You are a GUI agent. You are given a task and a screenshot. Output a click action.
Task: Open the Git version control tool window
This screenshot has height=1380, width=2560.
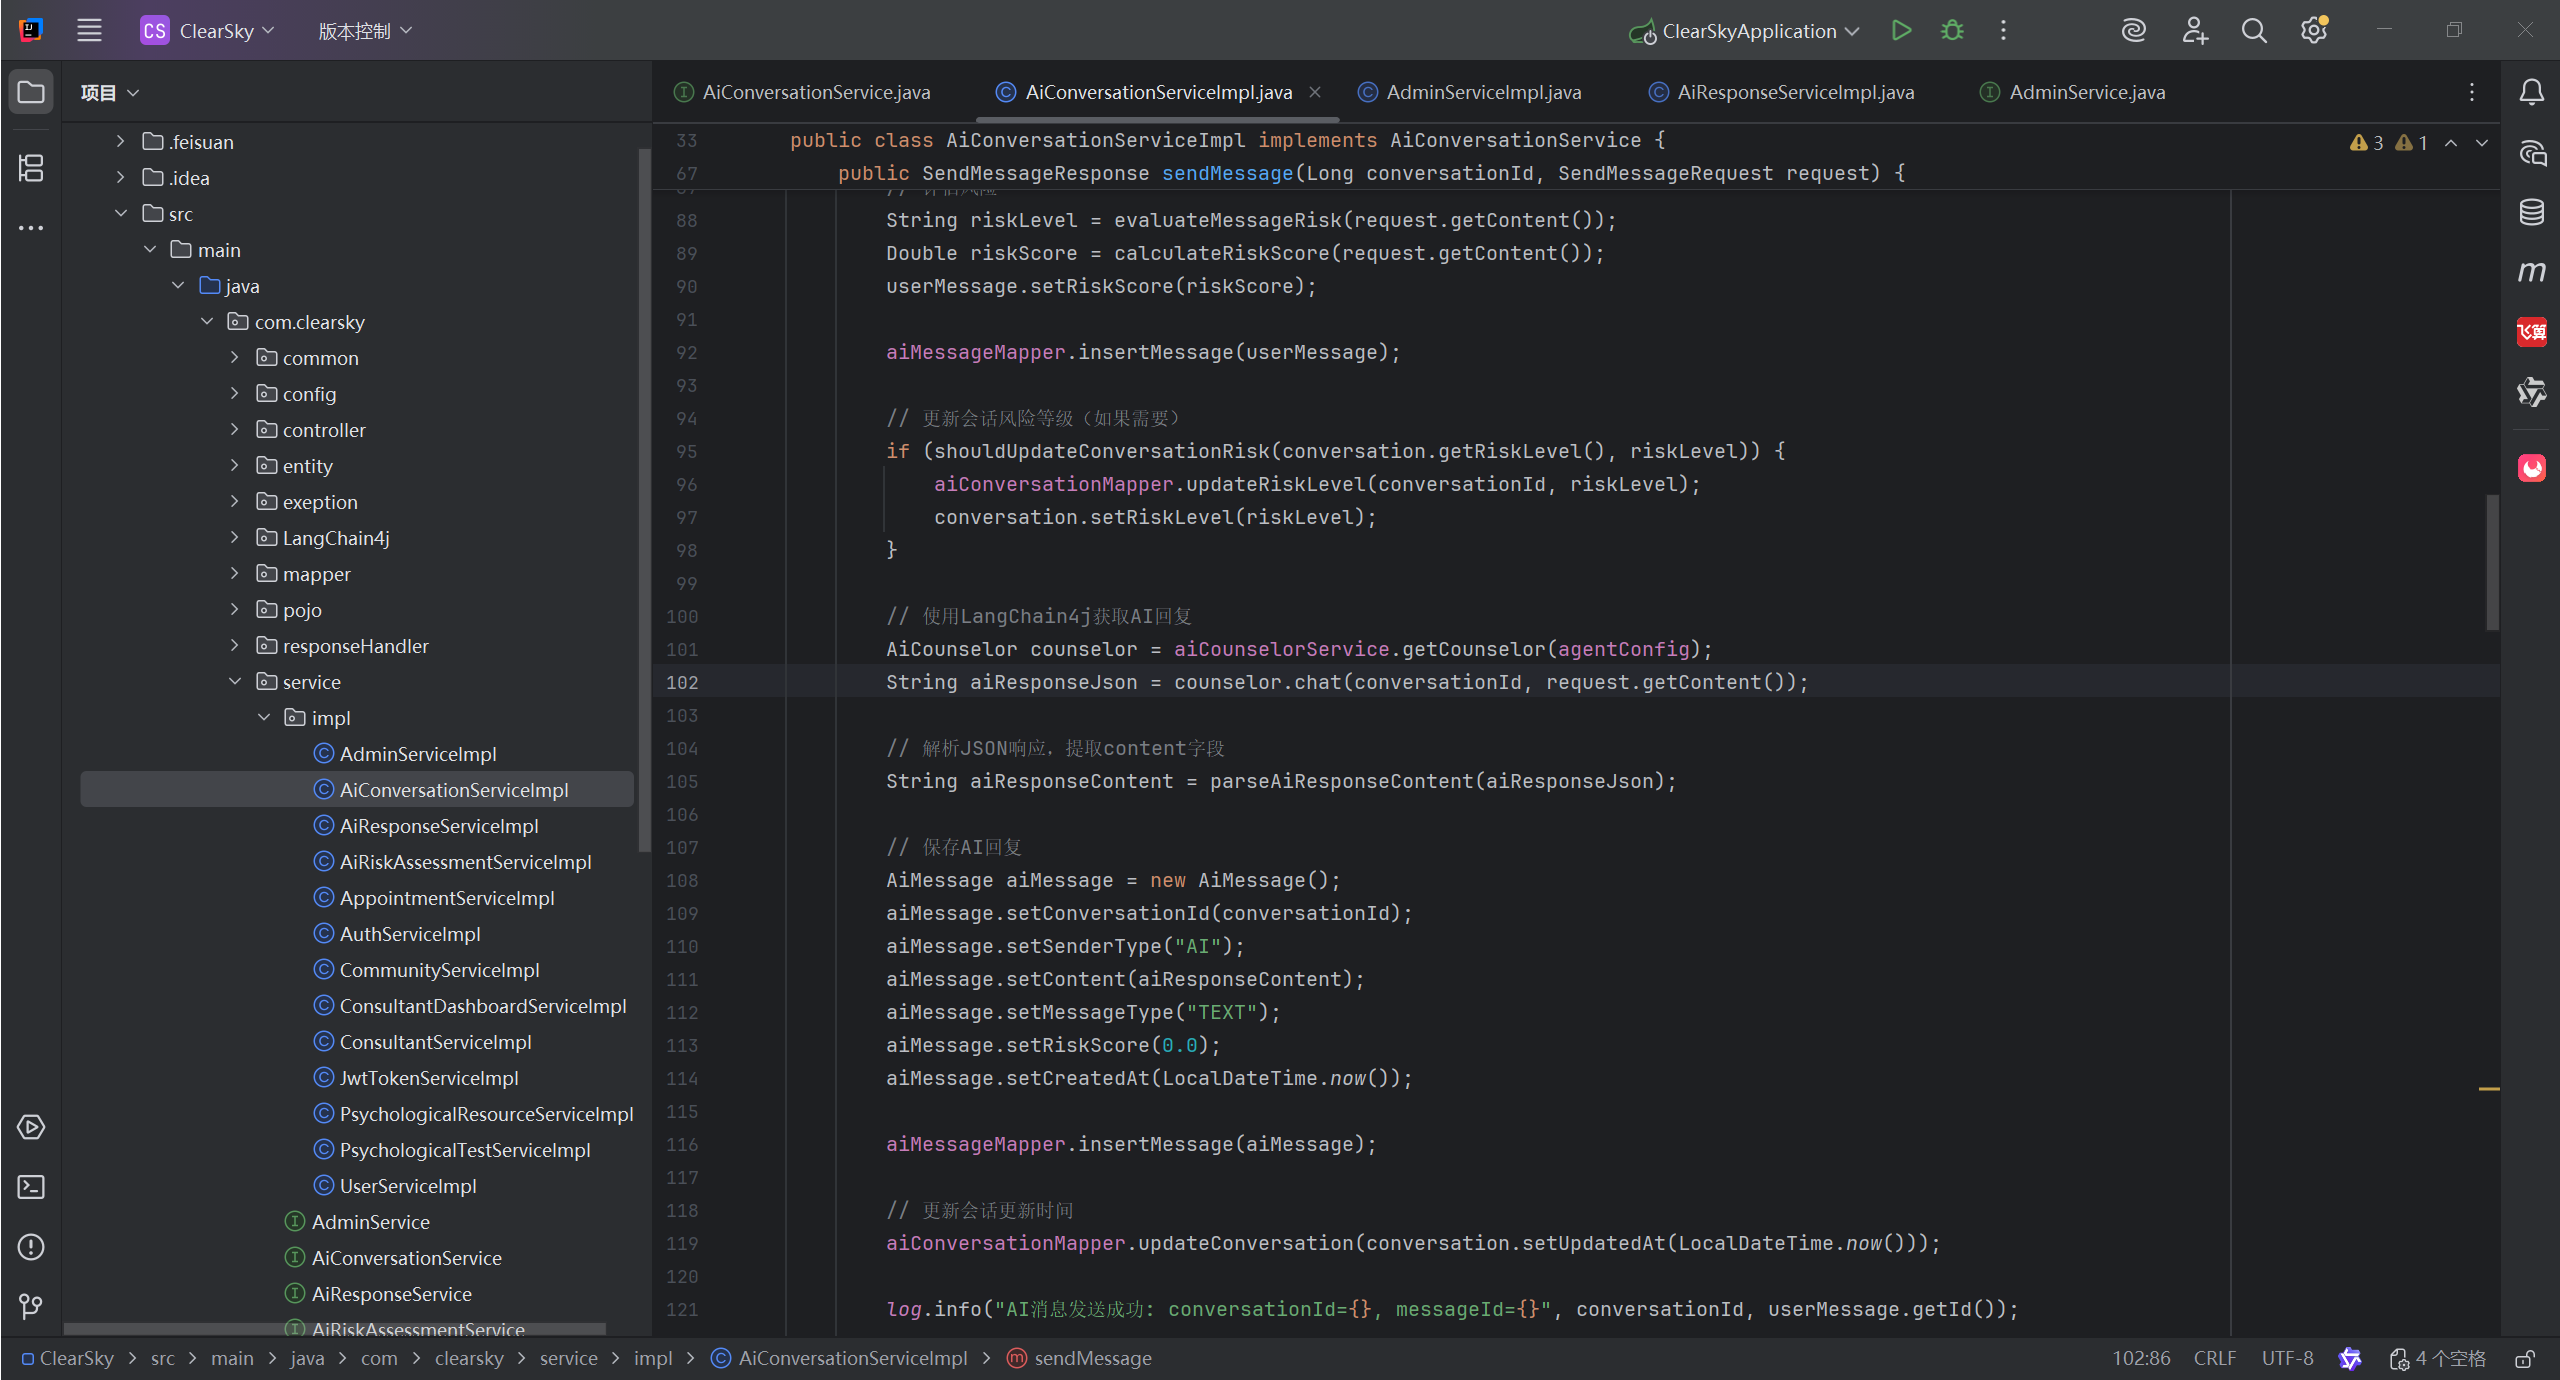[x=31, y=1306]
